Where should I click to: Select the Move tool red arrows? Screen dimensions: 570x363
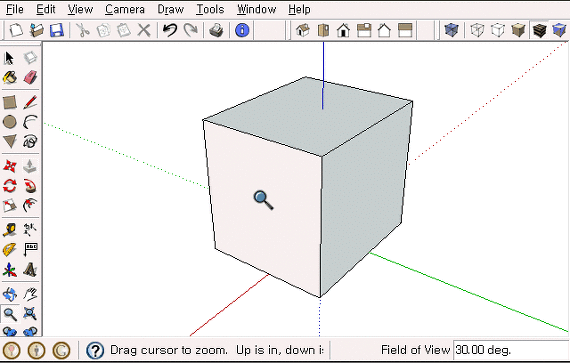tap(10, 166)
